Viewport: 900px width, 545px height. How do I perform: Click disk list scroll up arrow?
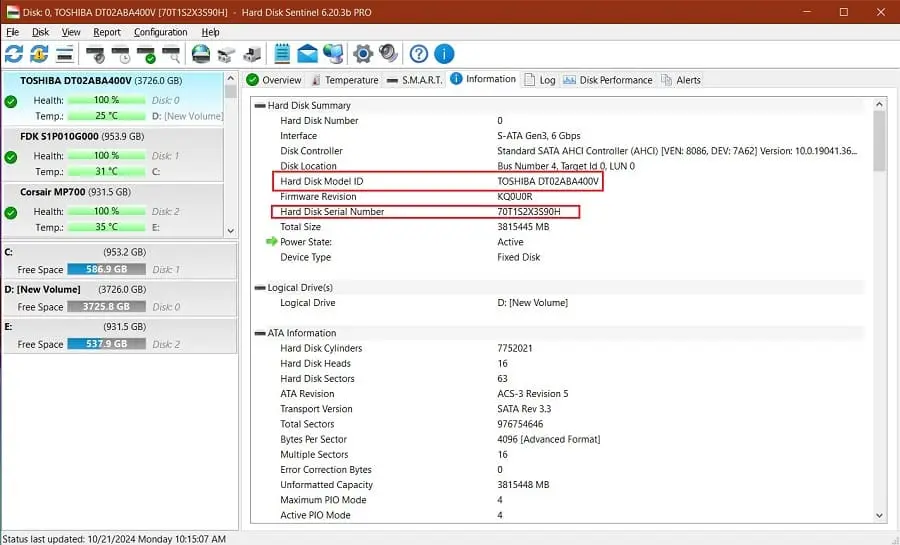[x=231, y=79]
